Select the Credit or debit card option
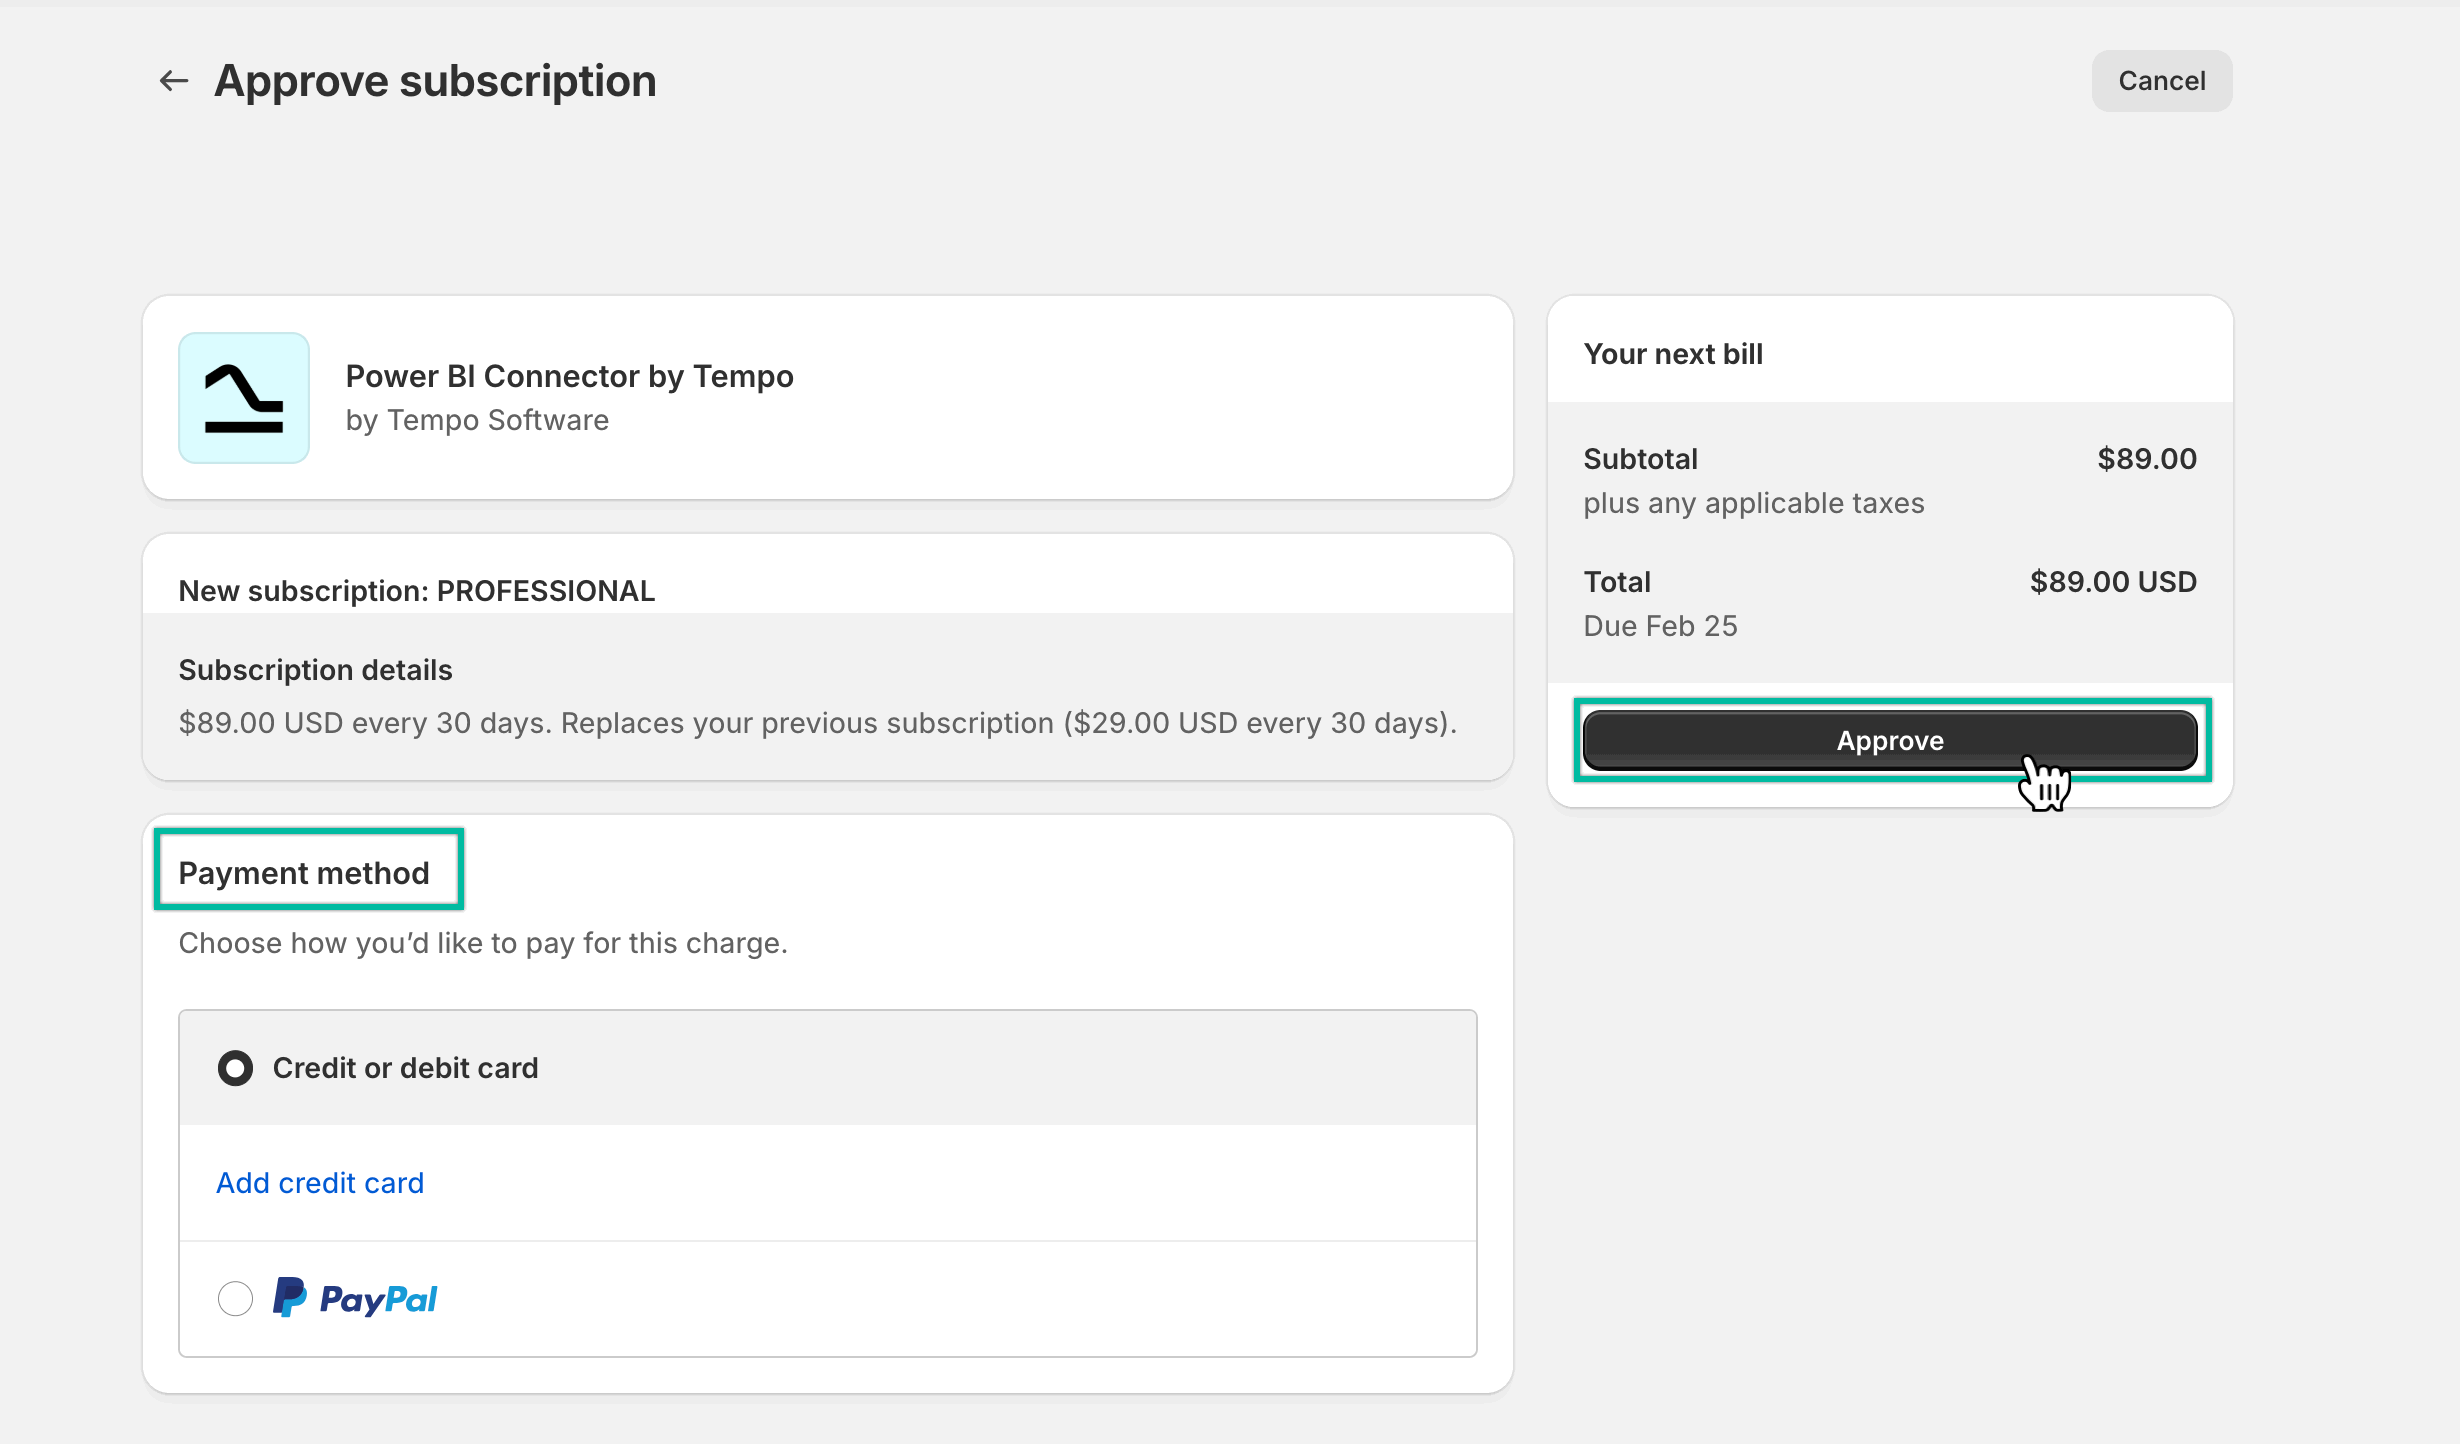The width and height of the screenshot is (2460, 1444). pos(234,1067)
